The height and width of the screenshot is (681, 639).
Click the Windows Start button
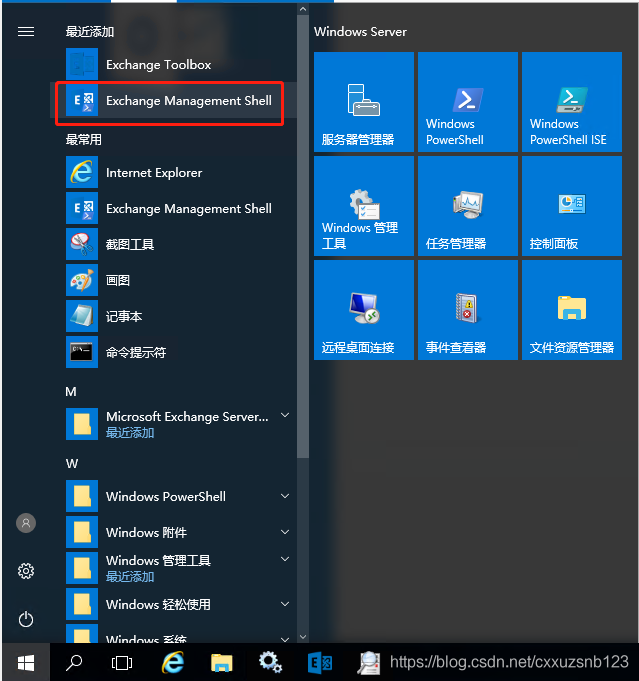(x=26, y=663)
